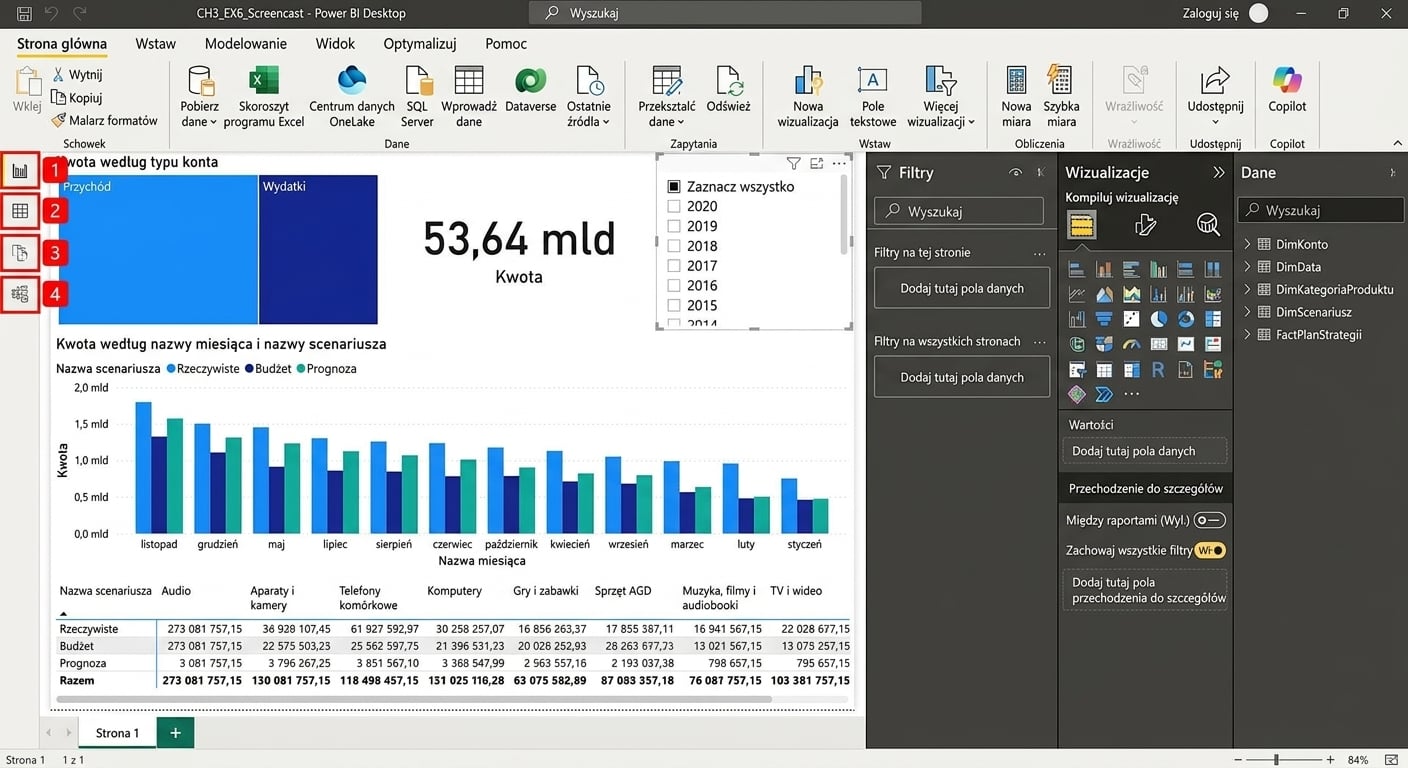Screen dimensions: 1408x768
Task: Open the Model view icon
Action: [x=20, y=294]
